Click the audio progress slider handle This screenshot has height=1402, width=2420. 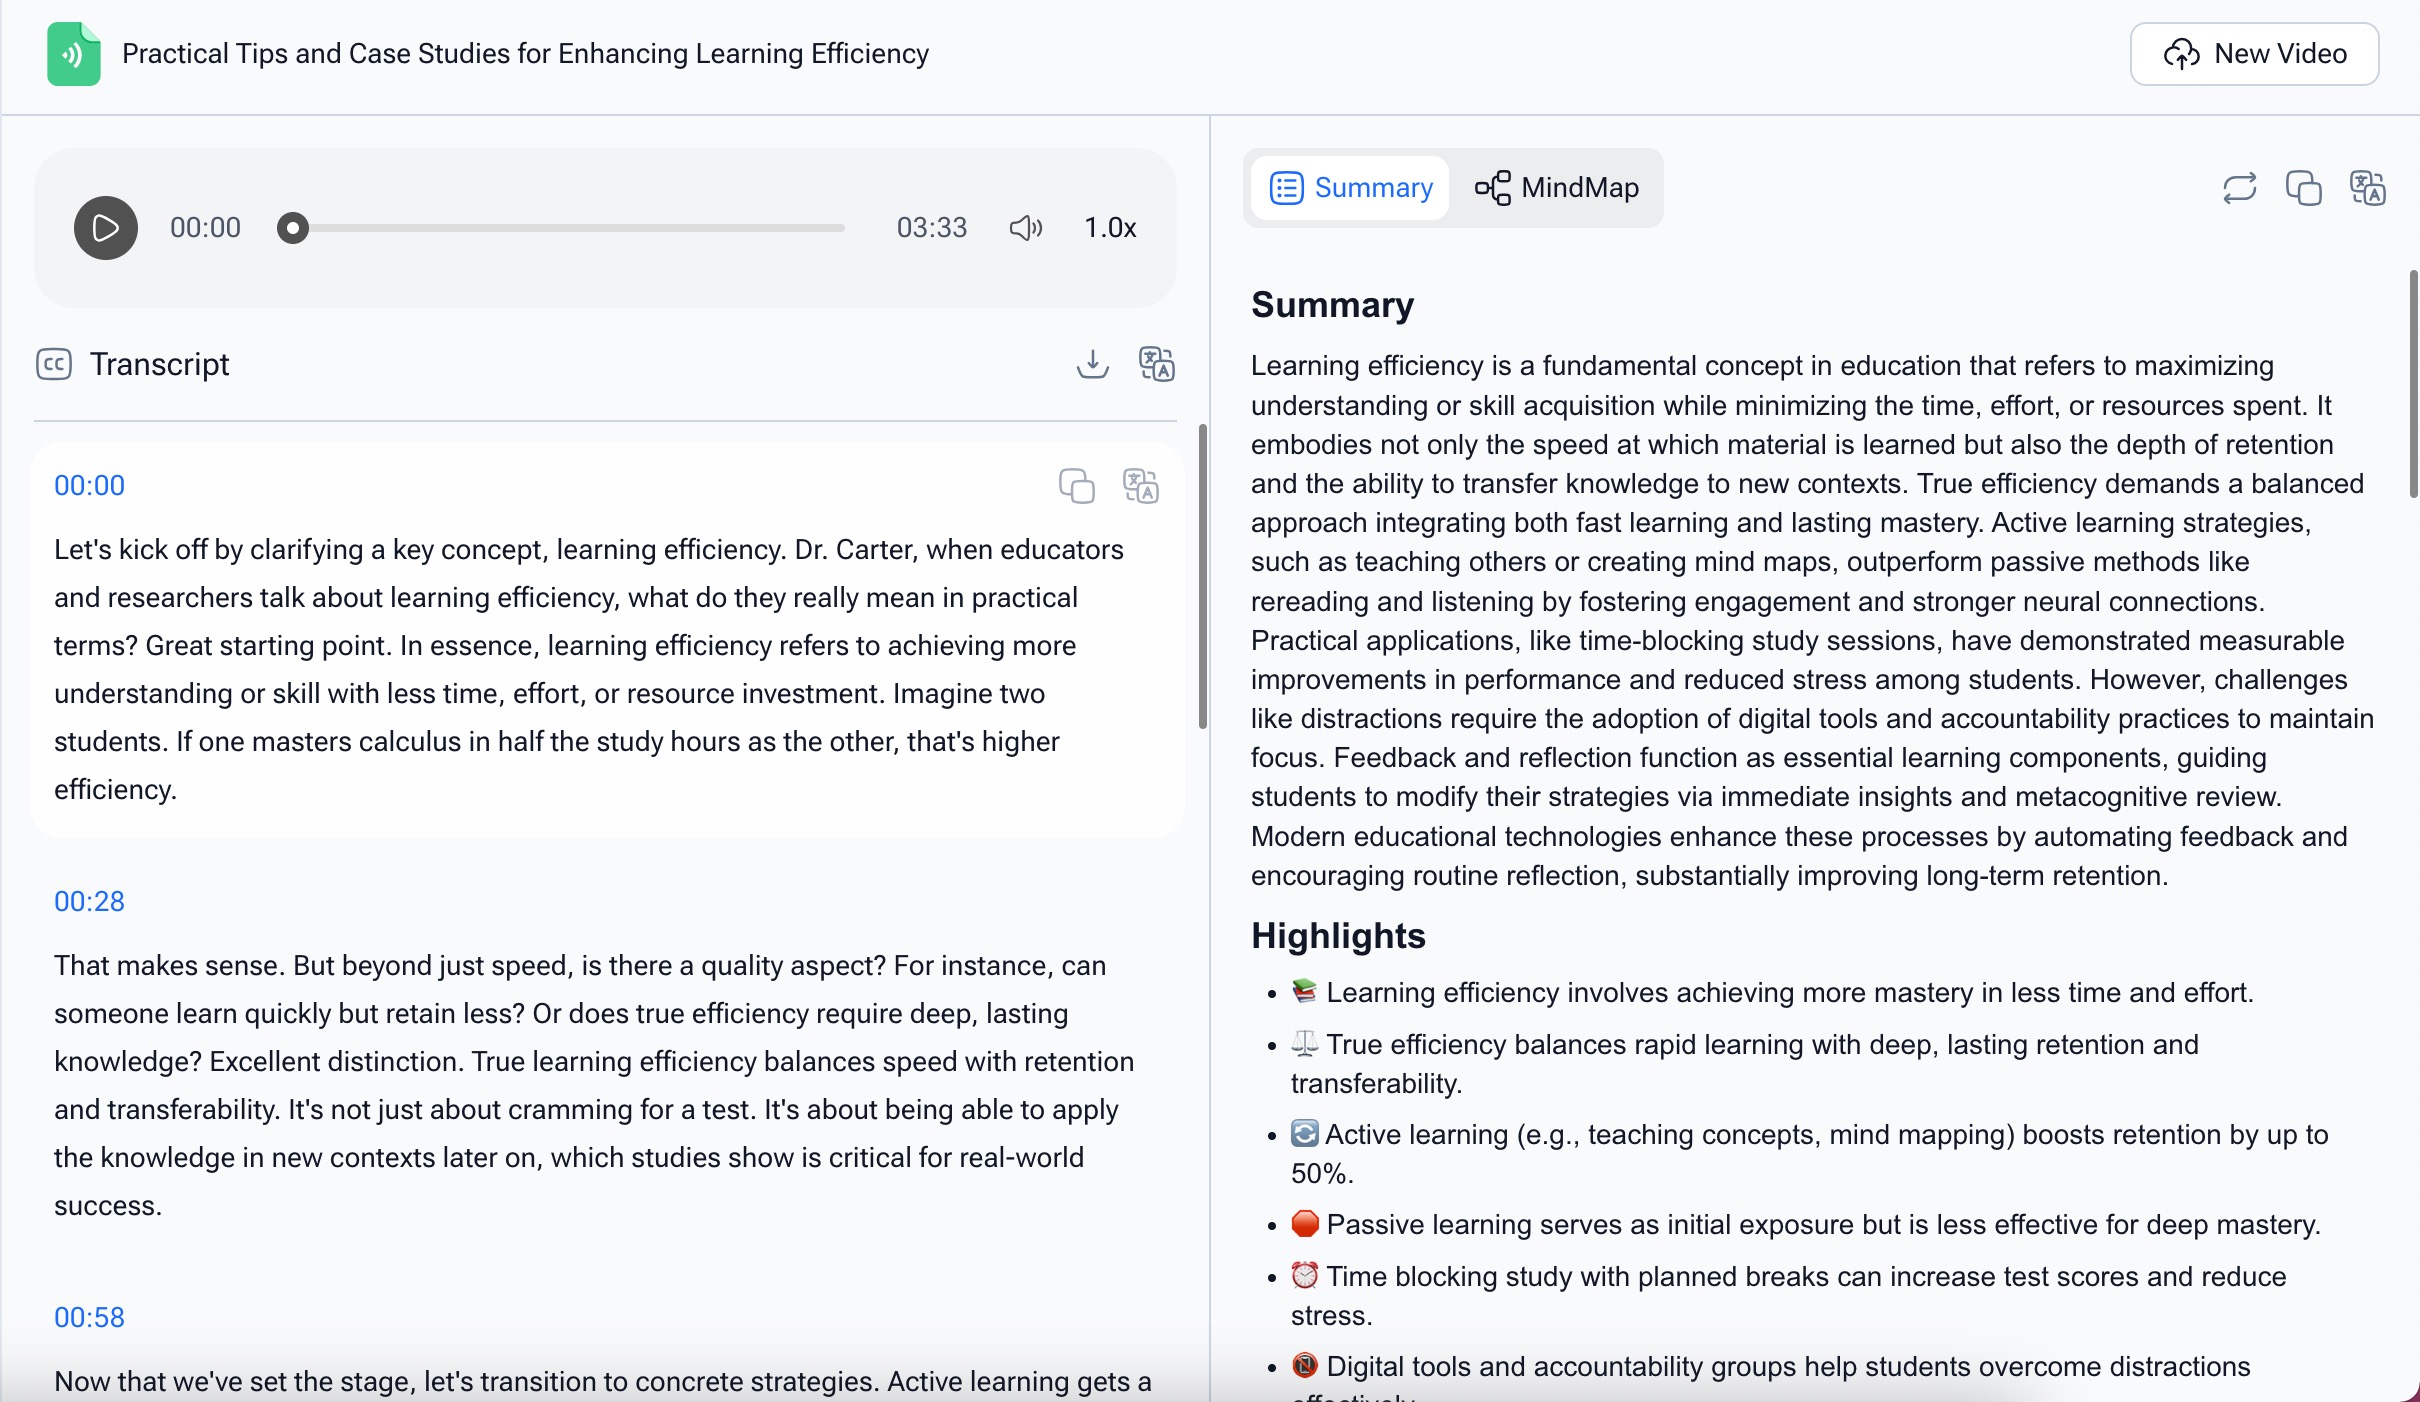click(x=292, y=228)
